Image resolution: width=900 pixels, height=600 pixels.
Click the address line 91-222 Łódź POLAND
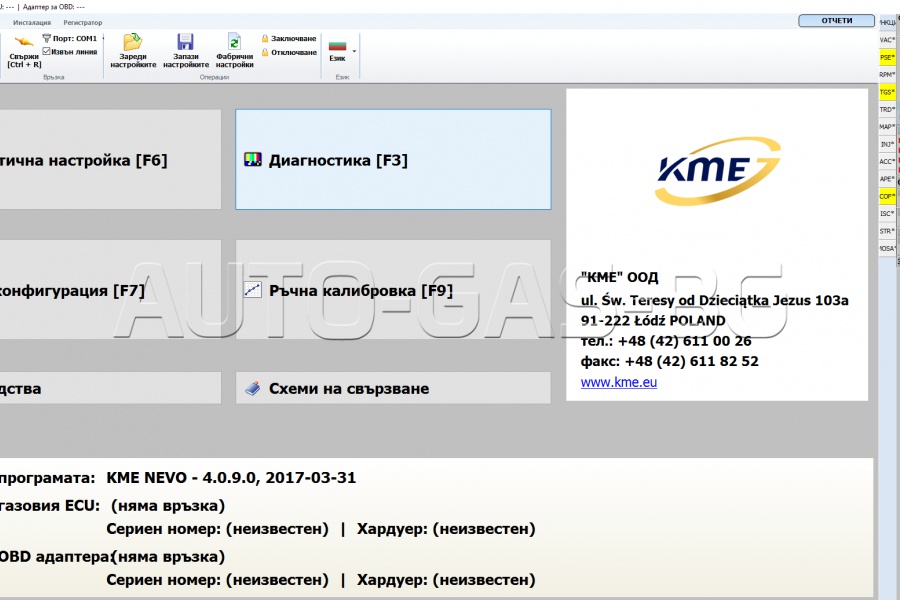pyautogui.click(x=653, y=320)
